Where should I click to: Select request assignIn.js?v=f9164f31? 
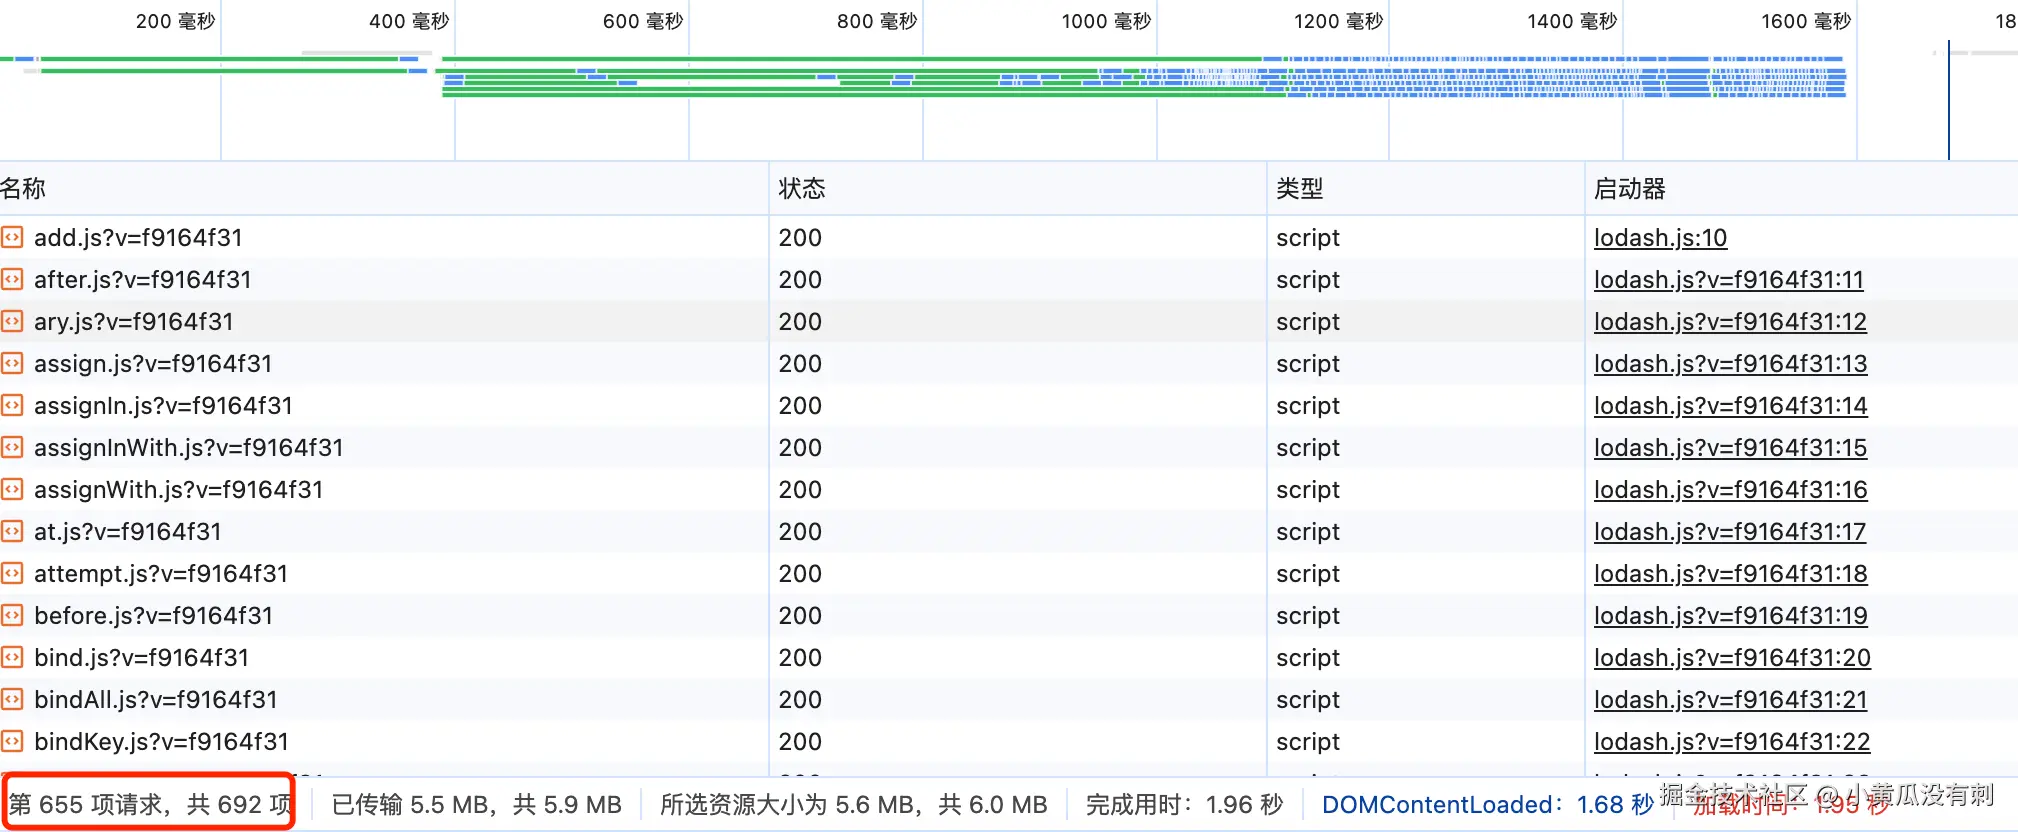[163, 406]
